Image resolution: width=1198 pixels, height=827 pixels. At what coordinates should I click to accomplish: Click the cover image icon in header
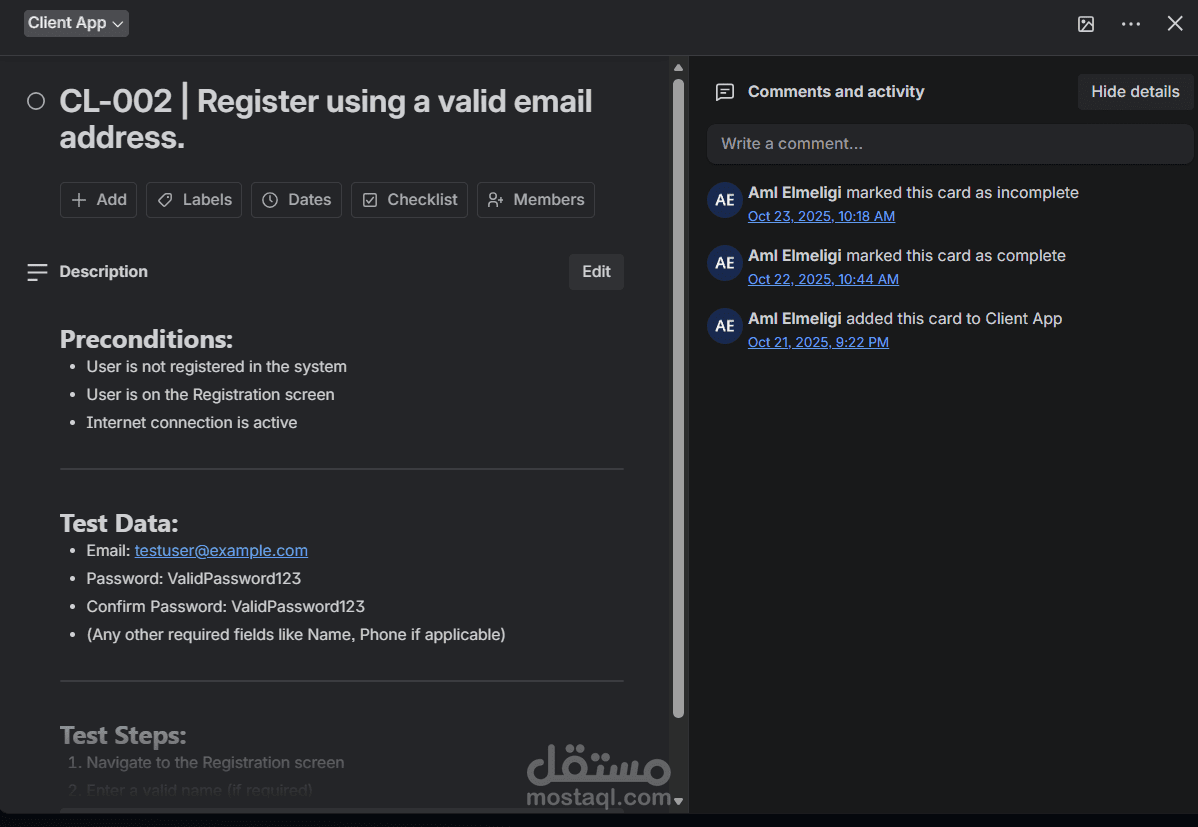(x=1086, y=24)
